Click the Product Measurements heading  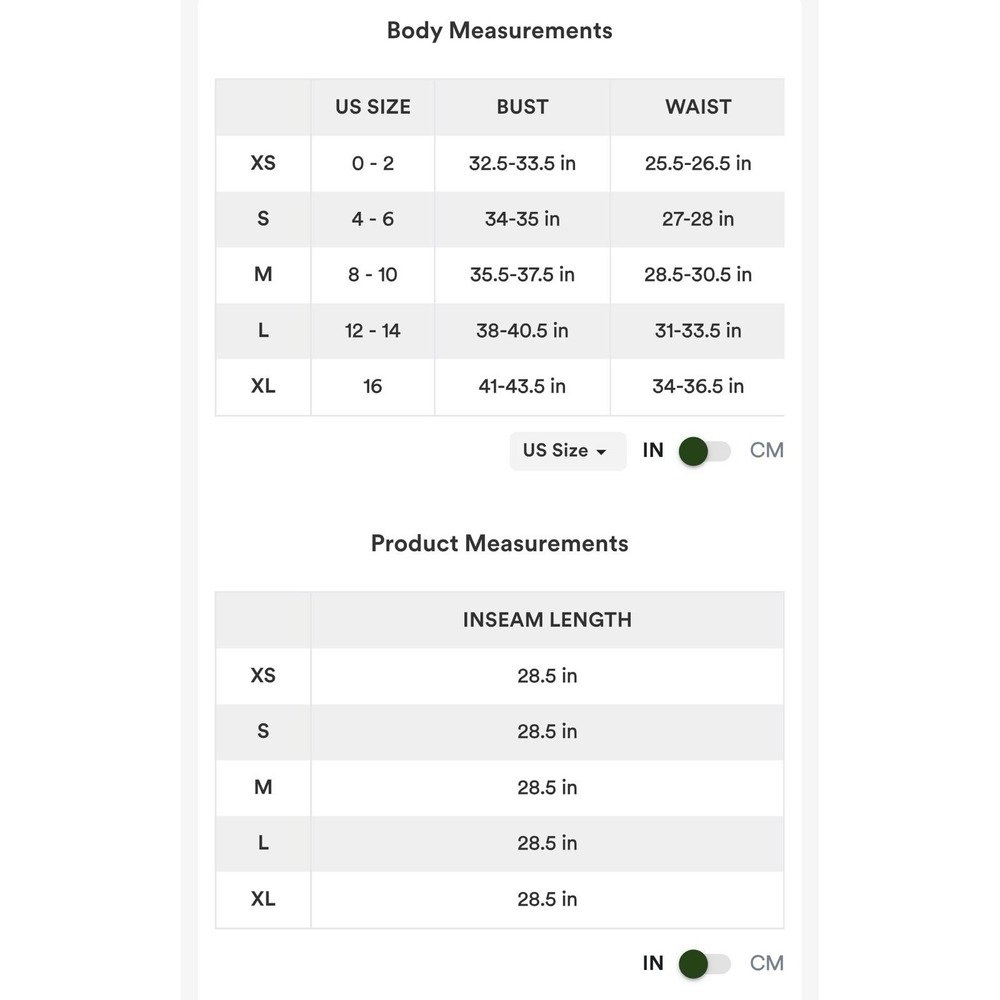pyautogui.click(x=500, y=543)
